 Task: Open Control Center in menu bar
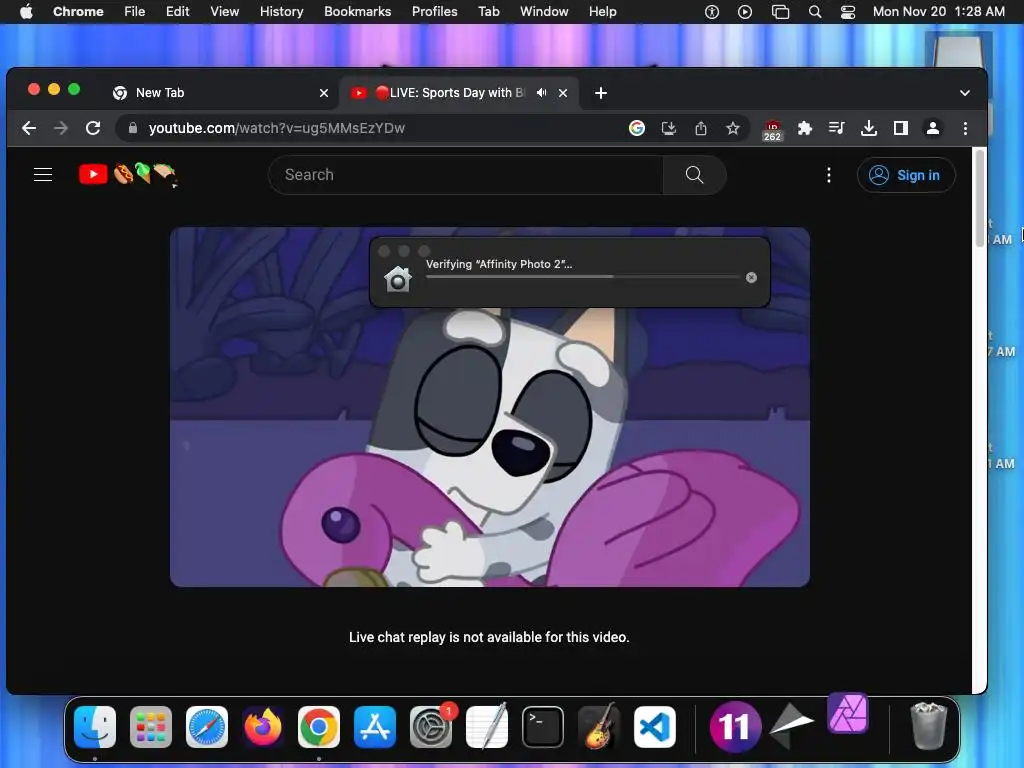848,12
